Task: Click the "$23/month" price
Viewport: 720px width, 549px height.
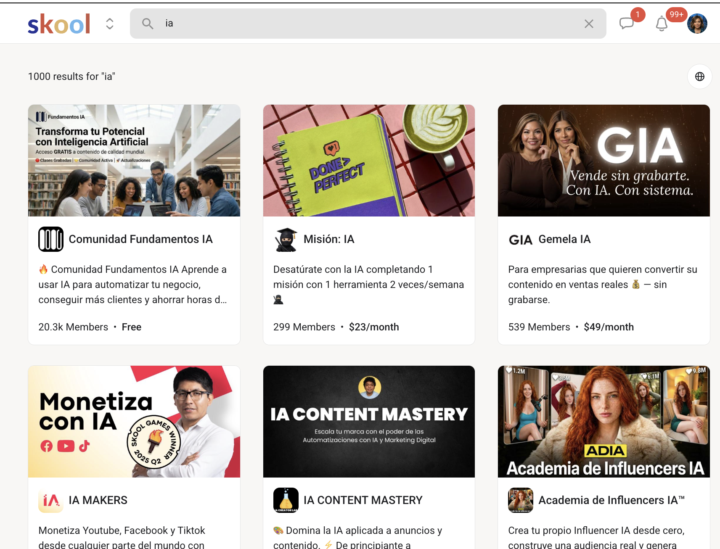Action: tap(374, 327)
